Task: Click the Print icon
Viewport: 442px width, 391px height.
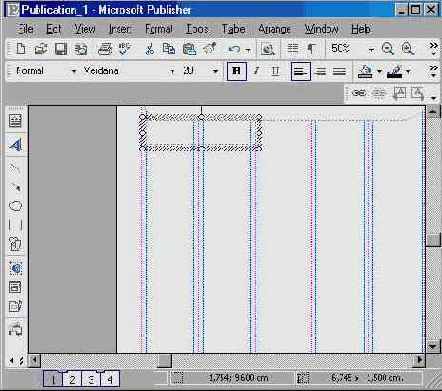Action: pos(105,49)
